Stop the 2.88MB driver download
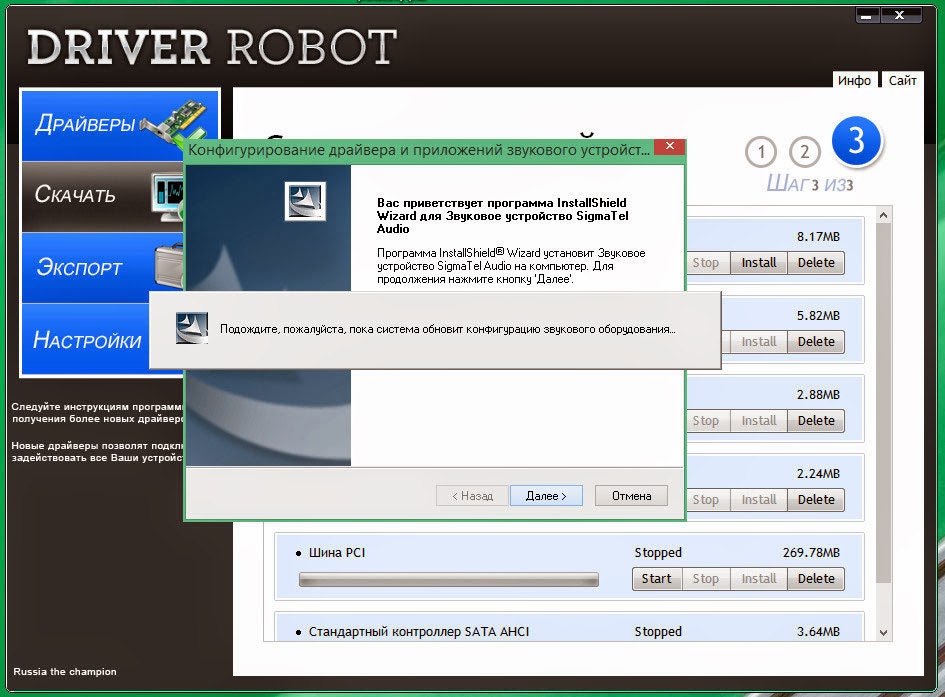This screenshot has width=945, height=697. (x=706, y=420)
